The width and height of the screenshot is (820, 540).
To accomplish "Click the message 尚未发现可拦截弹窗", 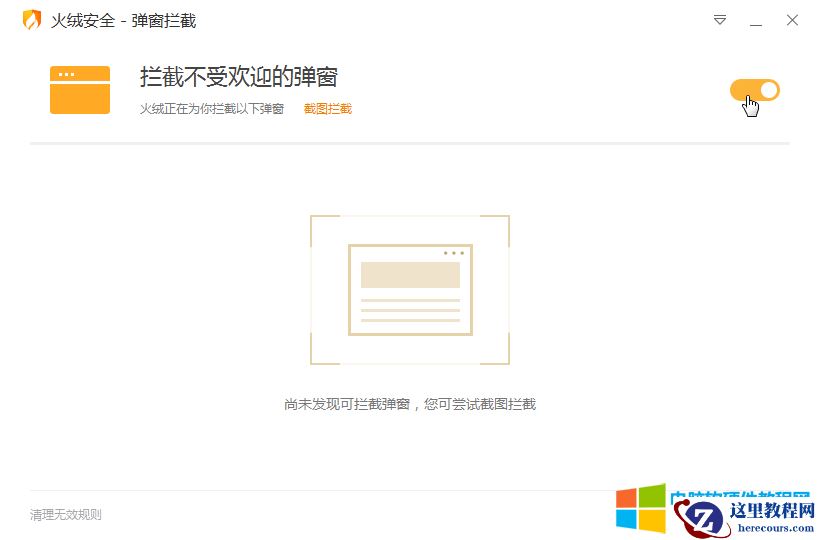I will (347, 404).
